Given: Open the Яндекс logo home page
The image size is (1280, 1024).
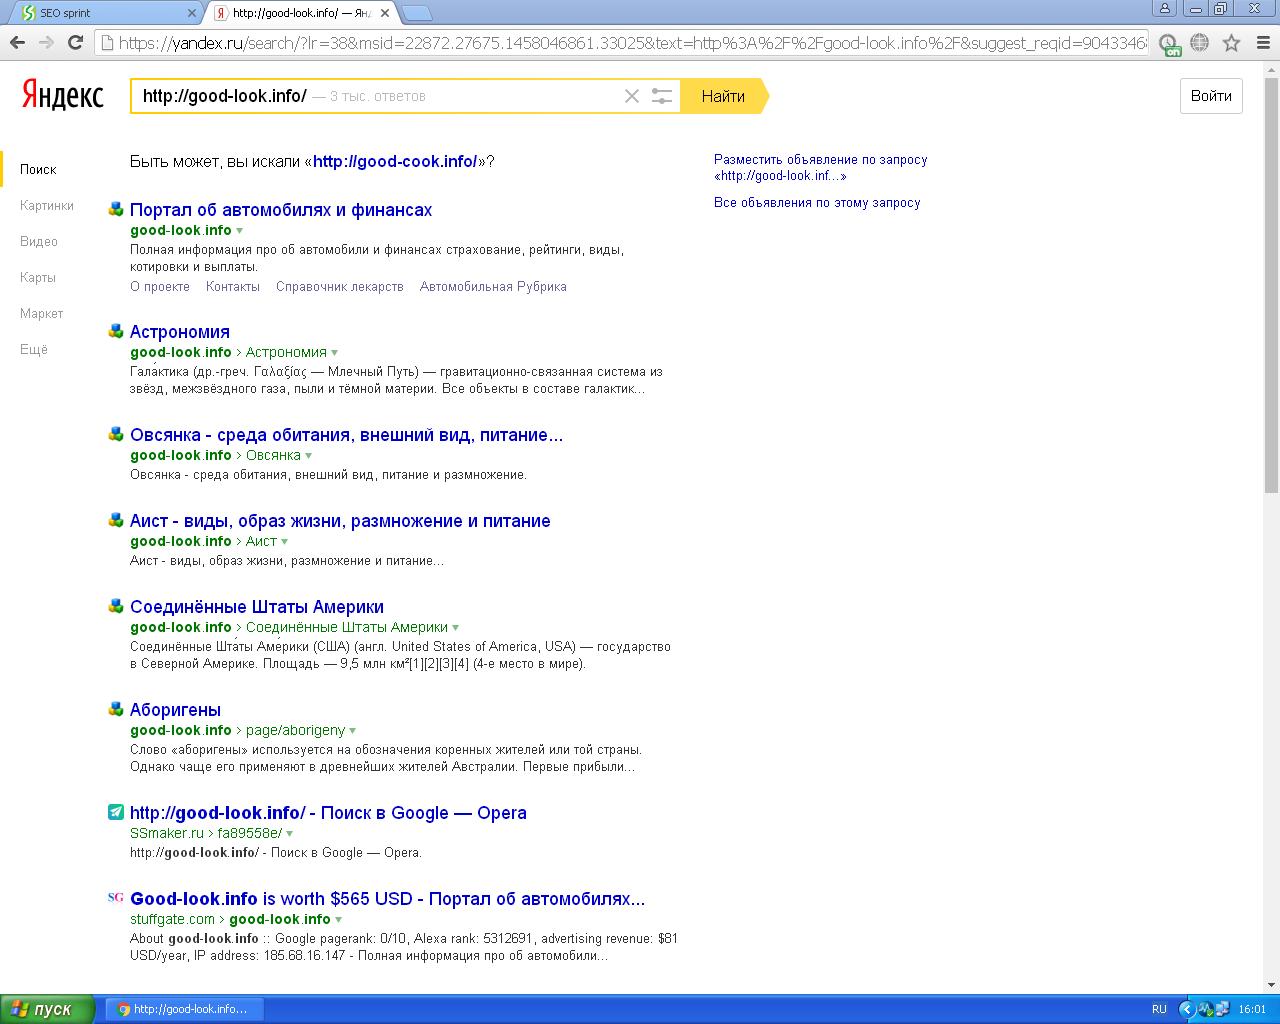Looking at the screenshot, I should click(63, 96).
